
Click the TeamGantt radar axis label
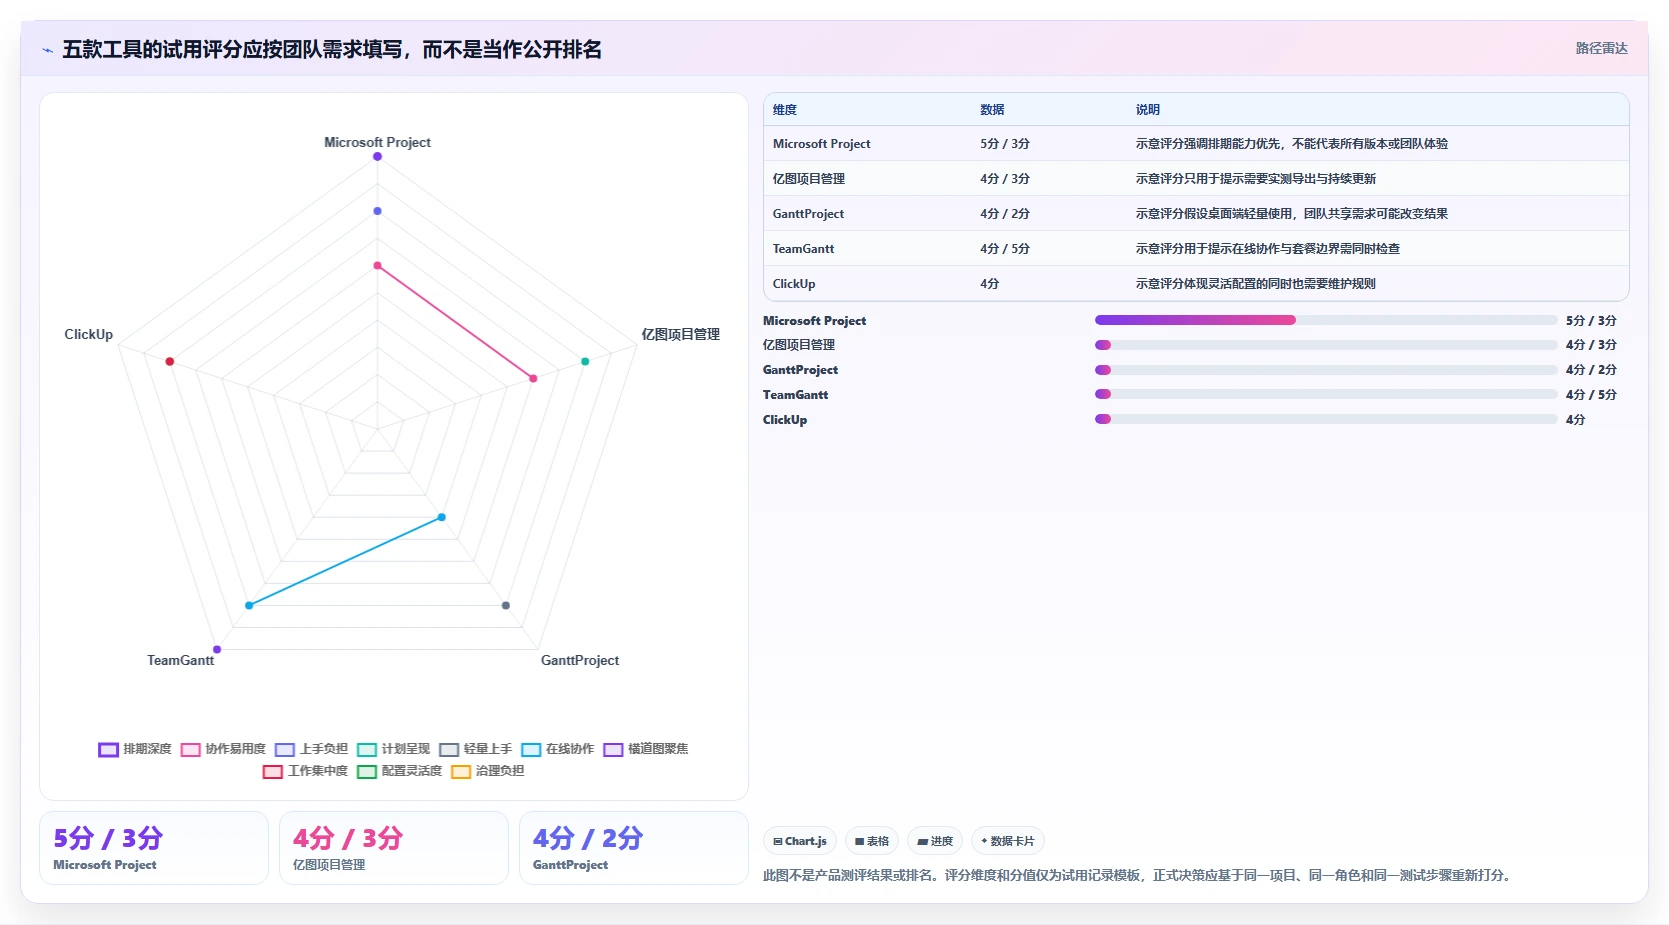coord(181,660)
